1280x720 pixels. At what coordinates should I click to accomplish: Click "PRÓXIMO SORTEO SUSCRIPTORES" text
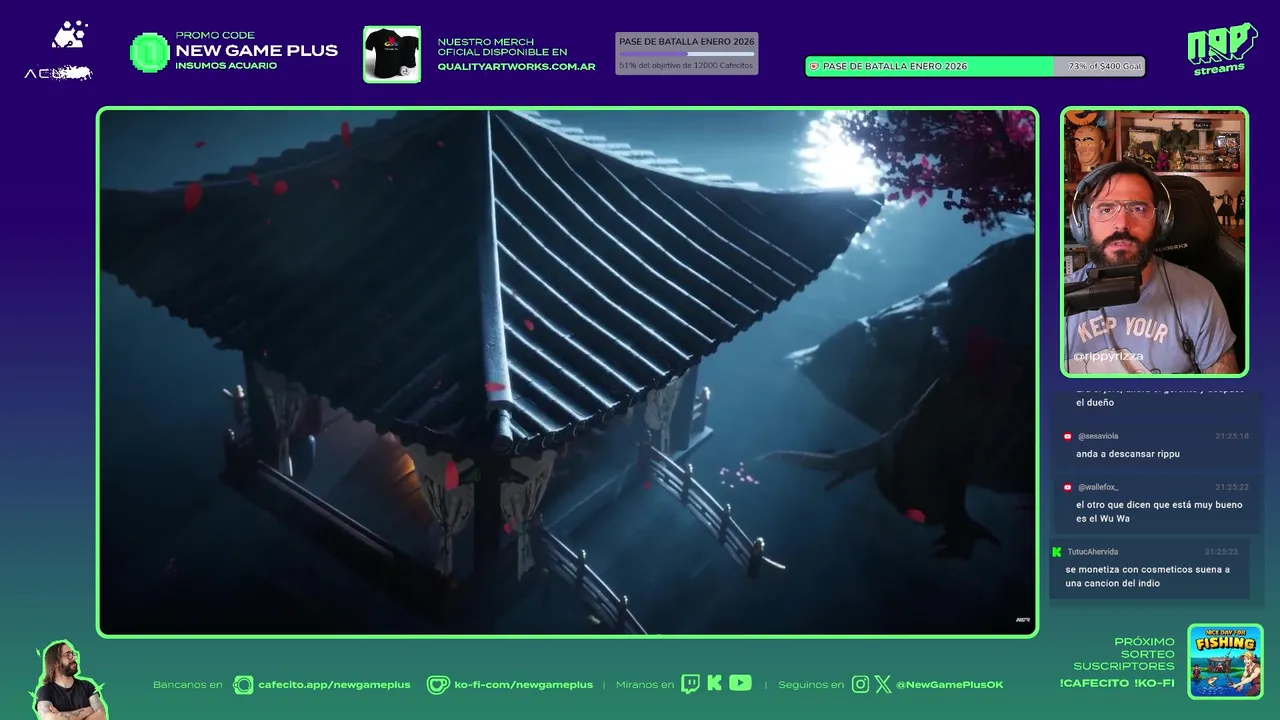1124,654
